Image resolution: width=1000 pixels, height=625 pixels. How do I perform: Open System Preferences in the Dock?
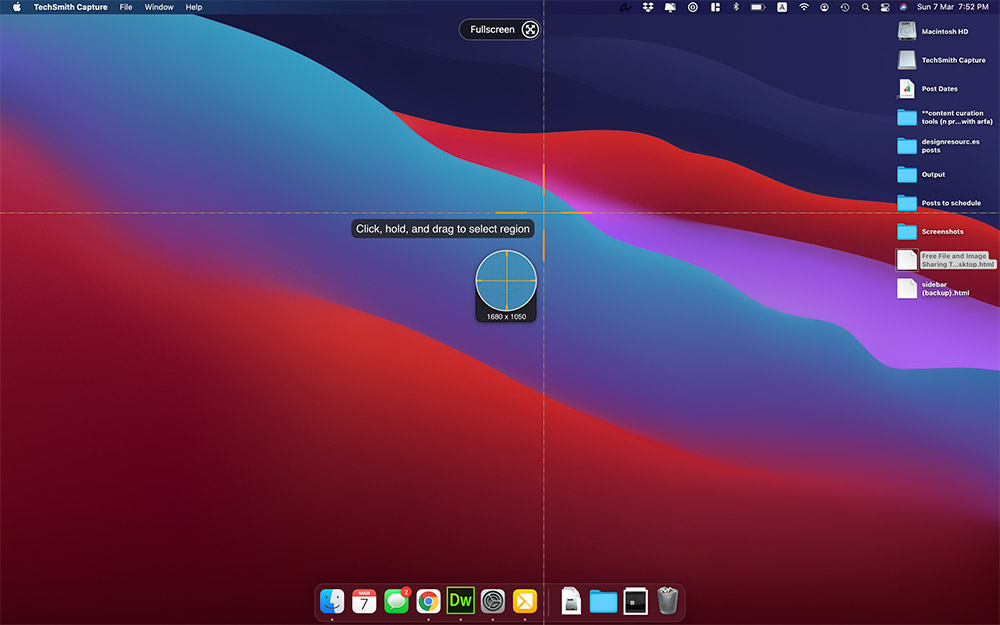point(492,601)
